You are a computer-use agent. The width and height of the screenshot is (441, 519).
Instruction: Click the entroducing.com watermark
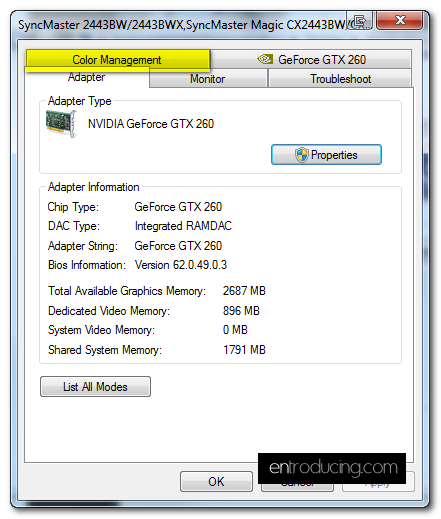pos(332,468)
